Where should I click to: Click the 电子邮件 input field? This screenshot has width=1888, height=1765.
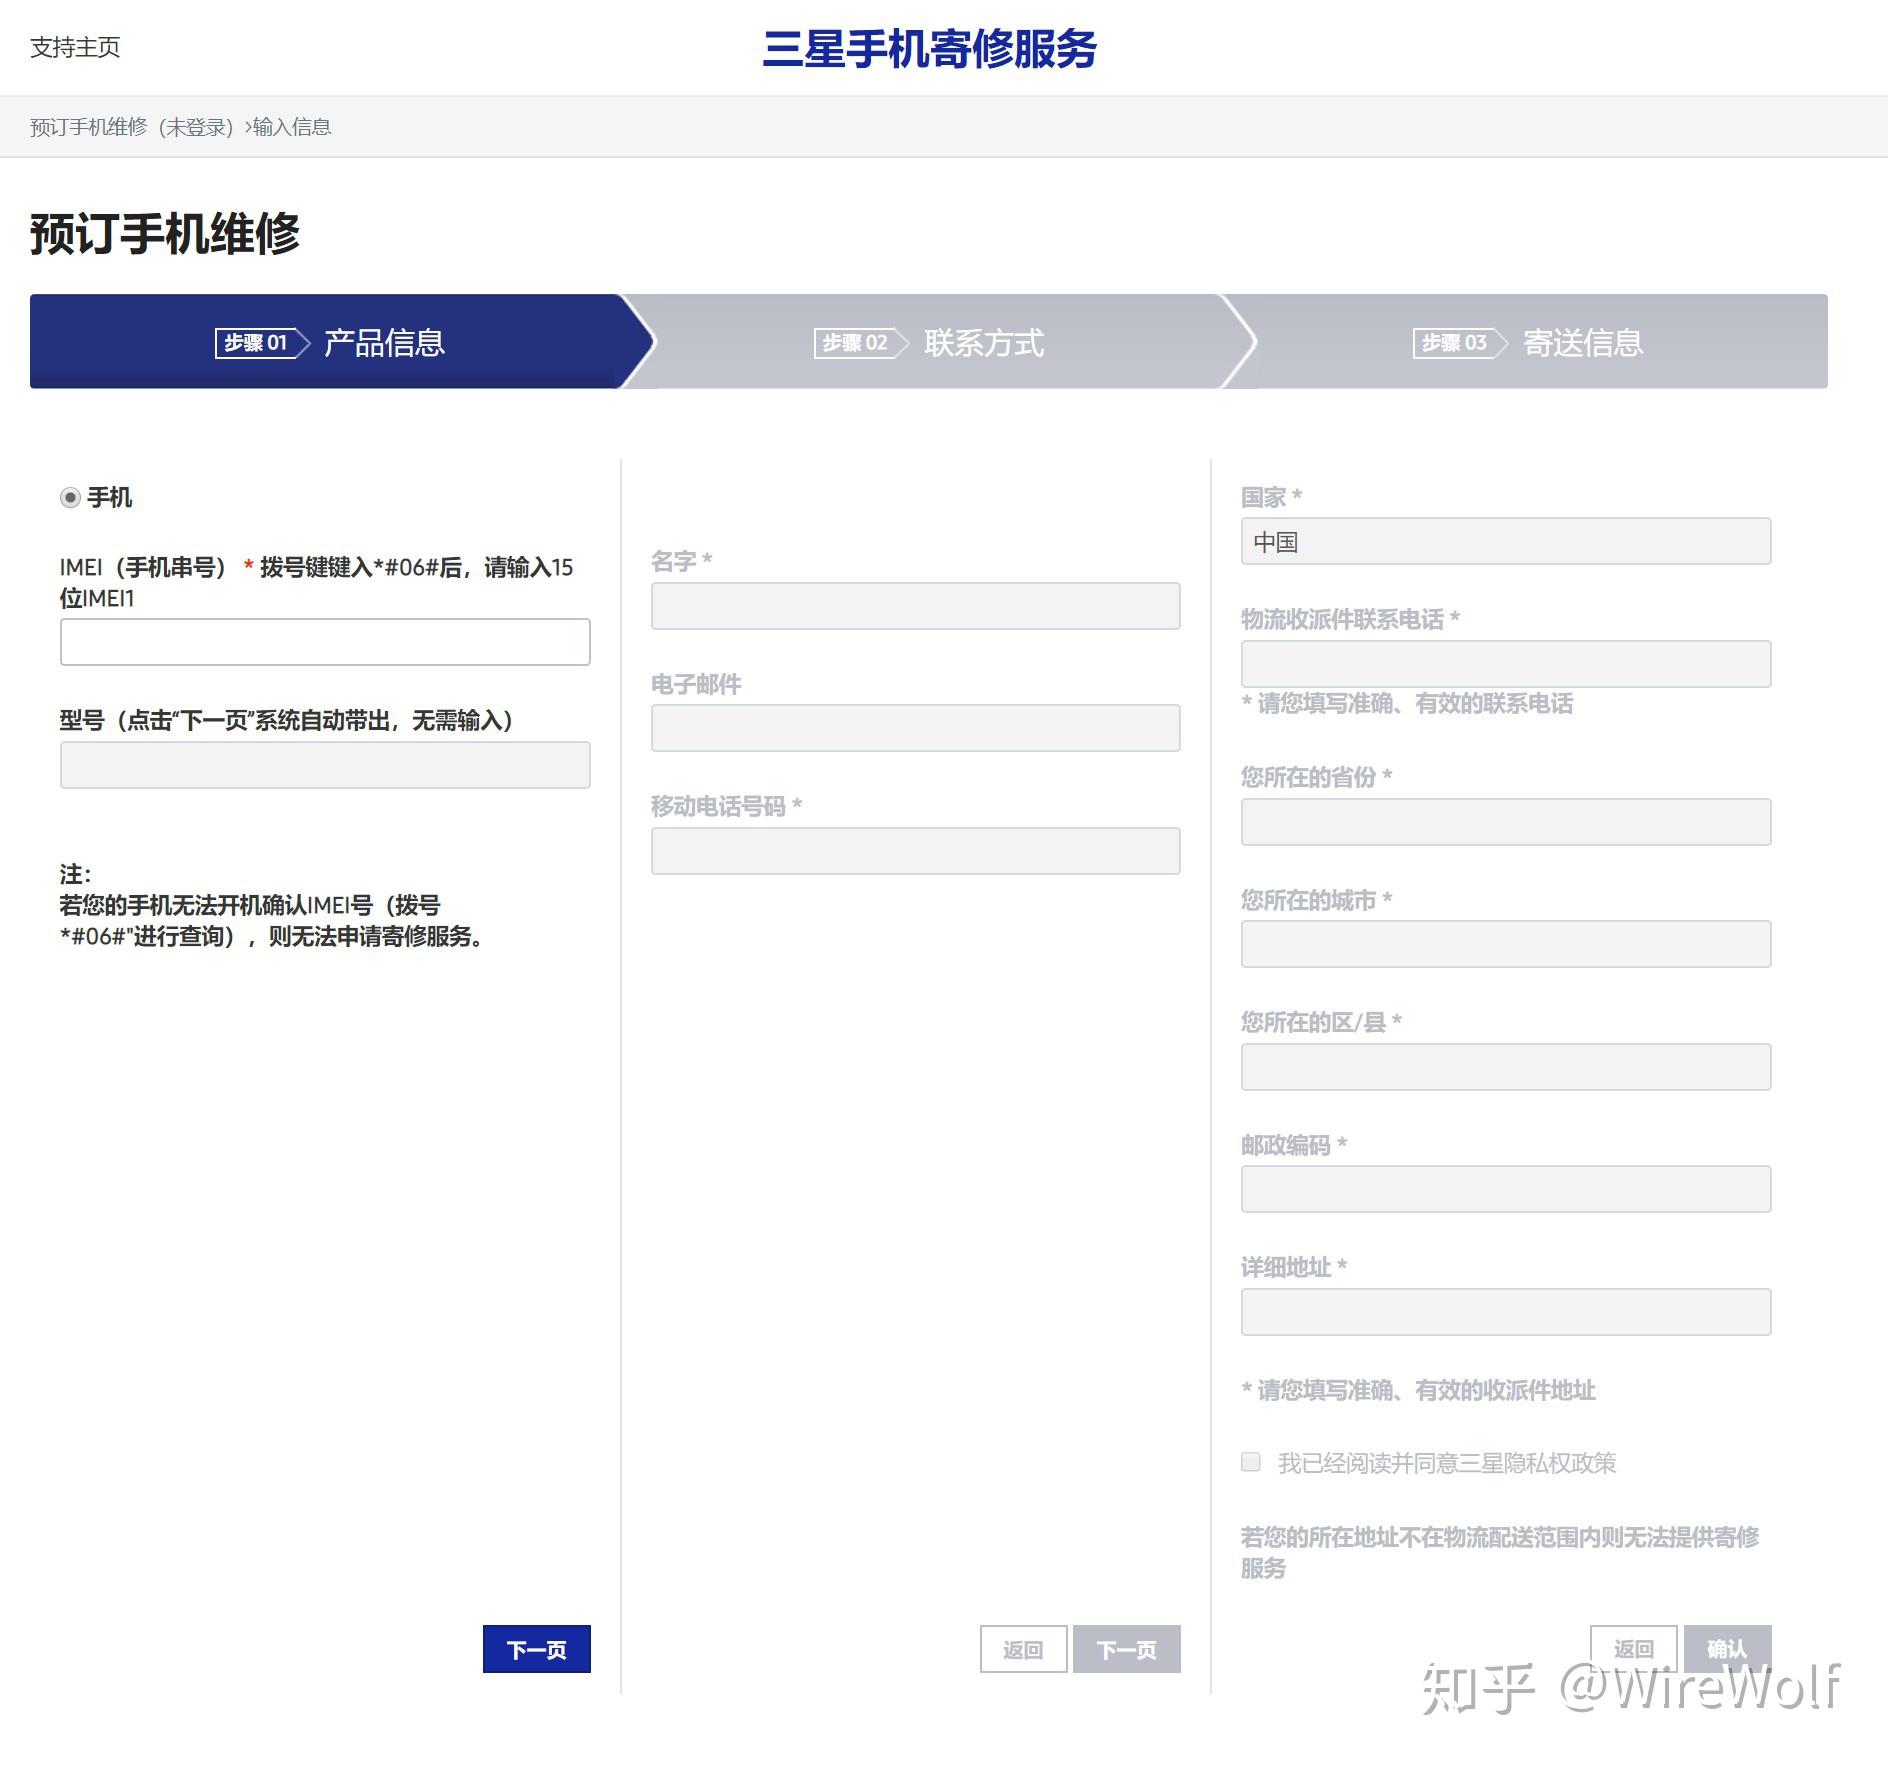[916, 728]
